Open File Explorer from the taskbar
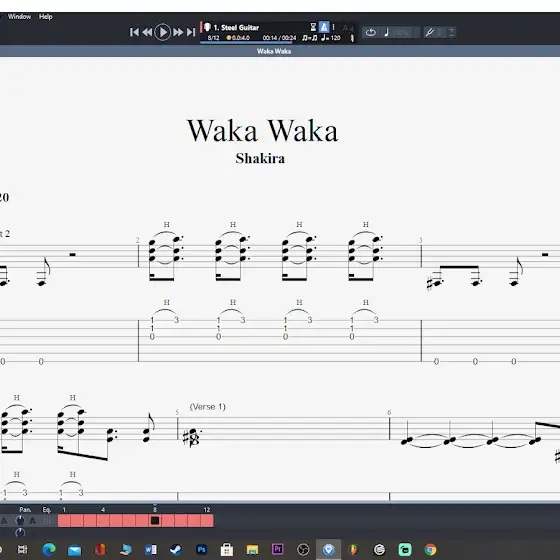The height and width of the screenshot is (560, 560). click(x=252, y=550)
